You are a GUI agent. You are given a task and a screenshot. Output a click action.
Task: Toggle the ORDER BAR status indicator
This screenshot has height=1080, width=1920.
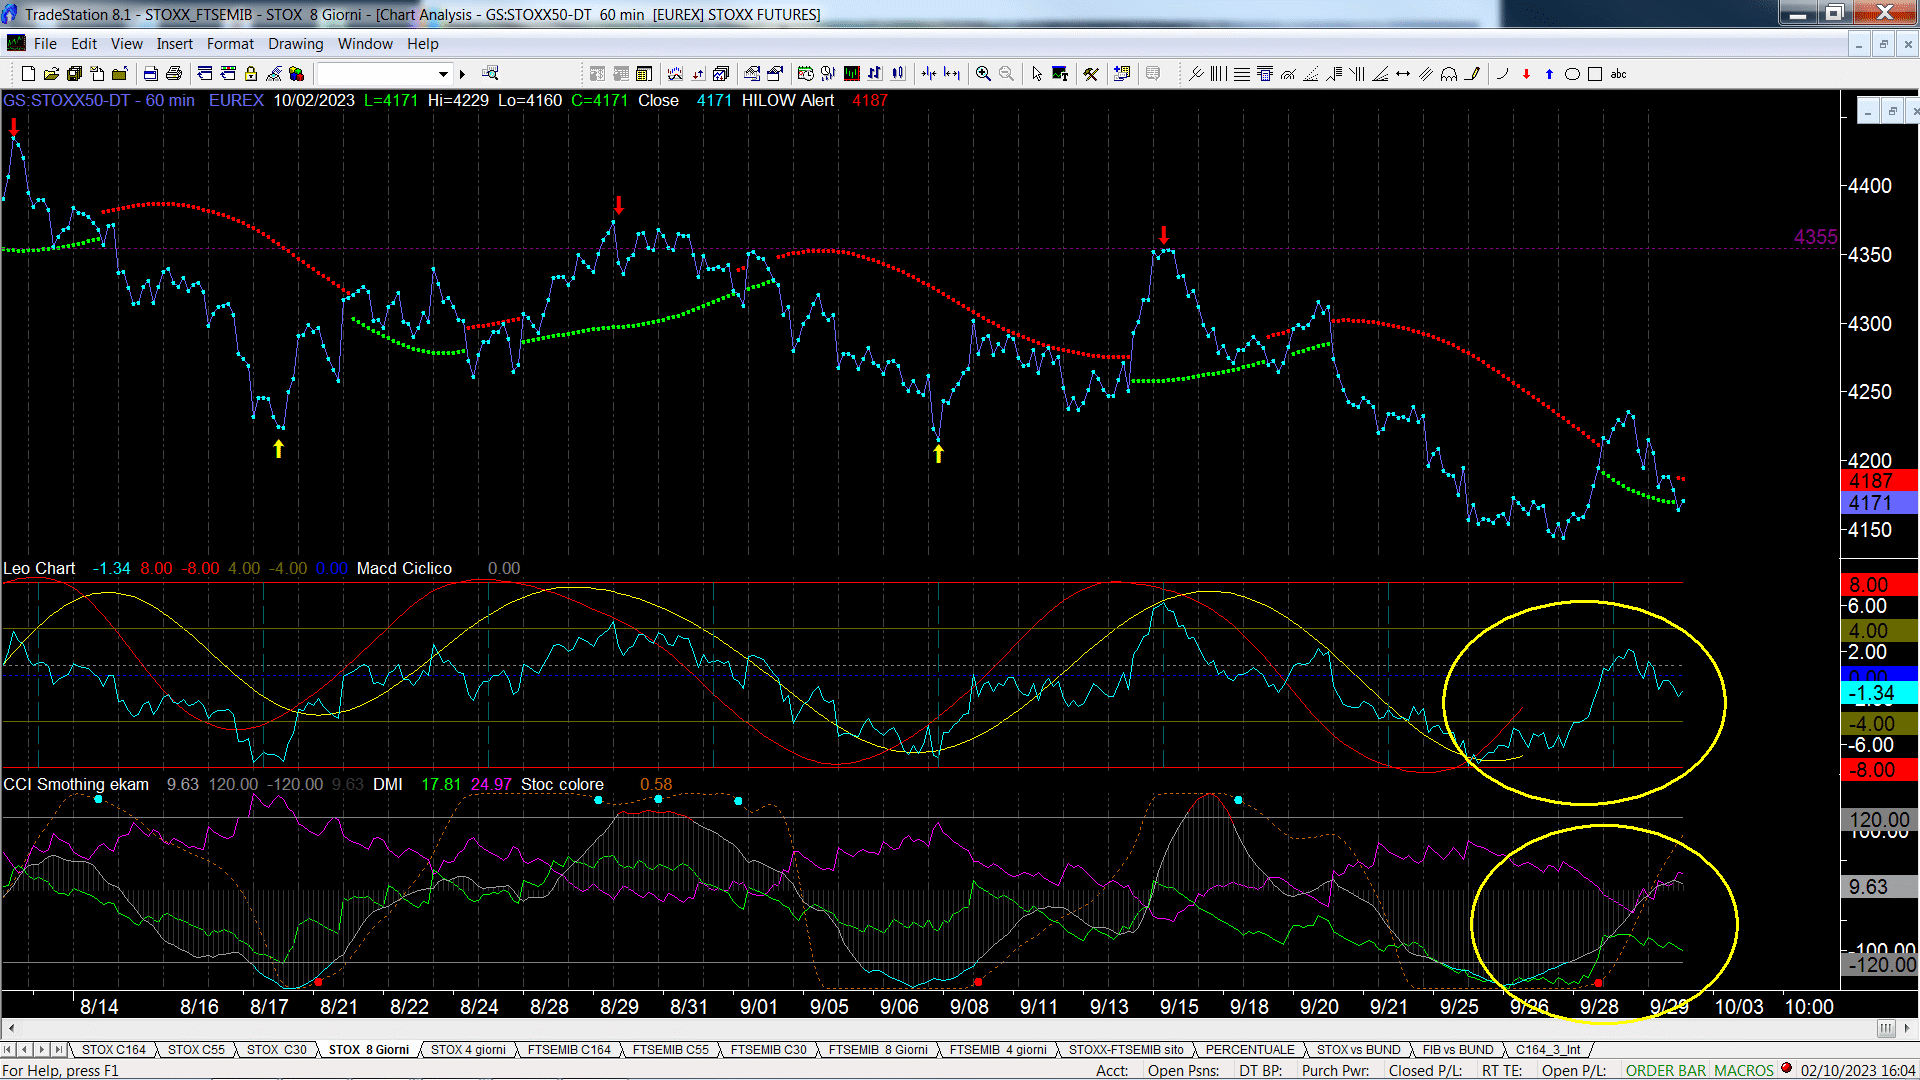1665,1070
